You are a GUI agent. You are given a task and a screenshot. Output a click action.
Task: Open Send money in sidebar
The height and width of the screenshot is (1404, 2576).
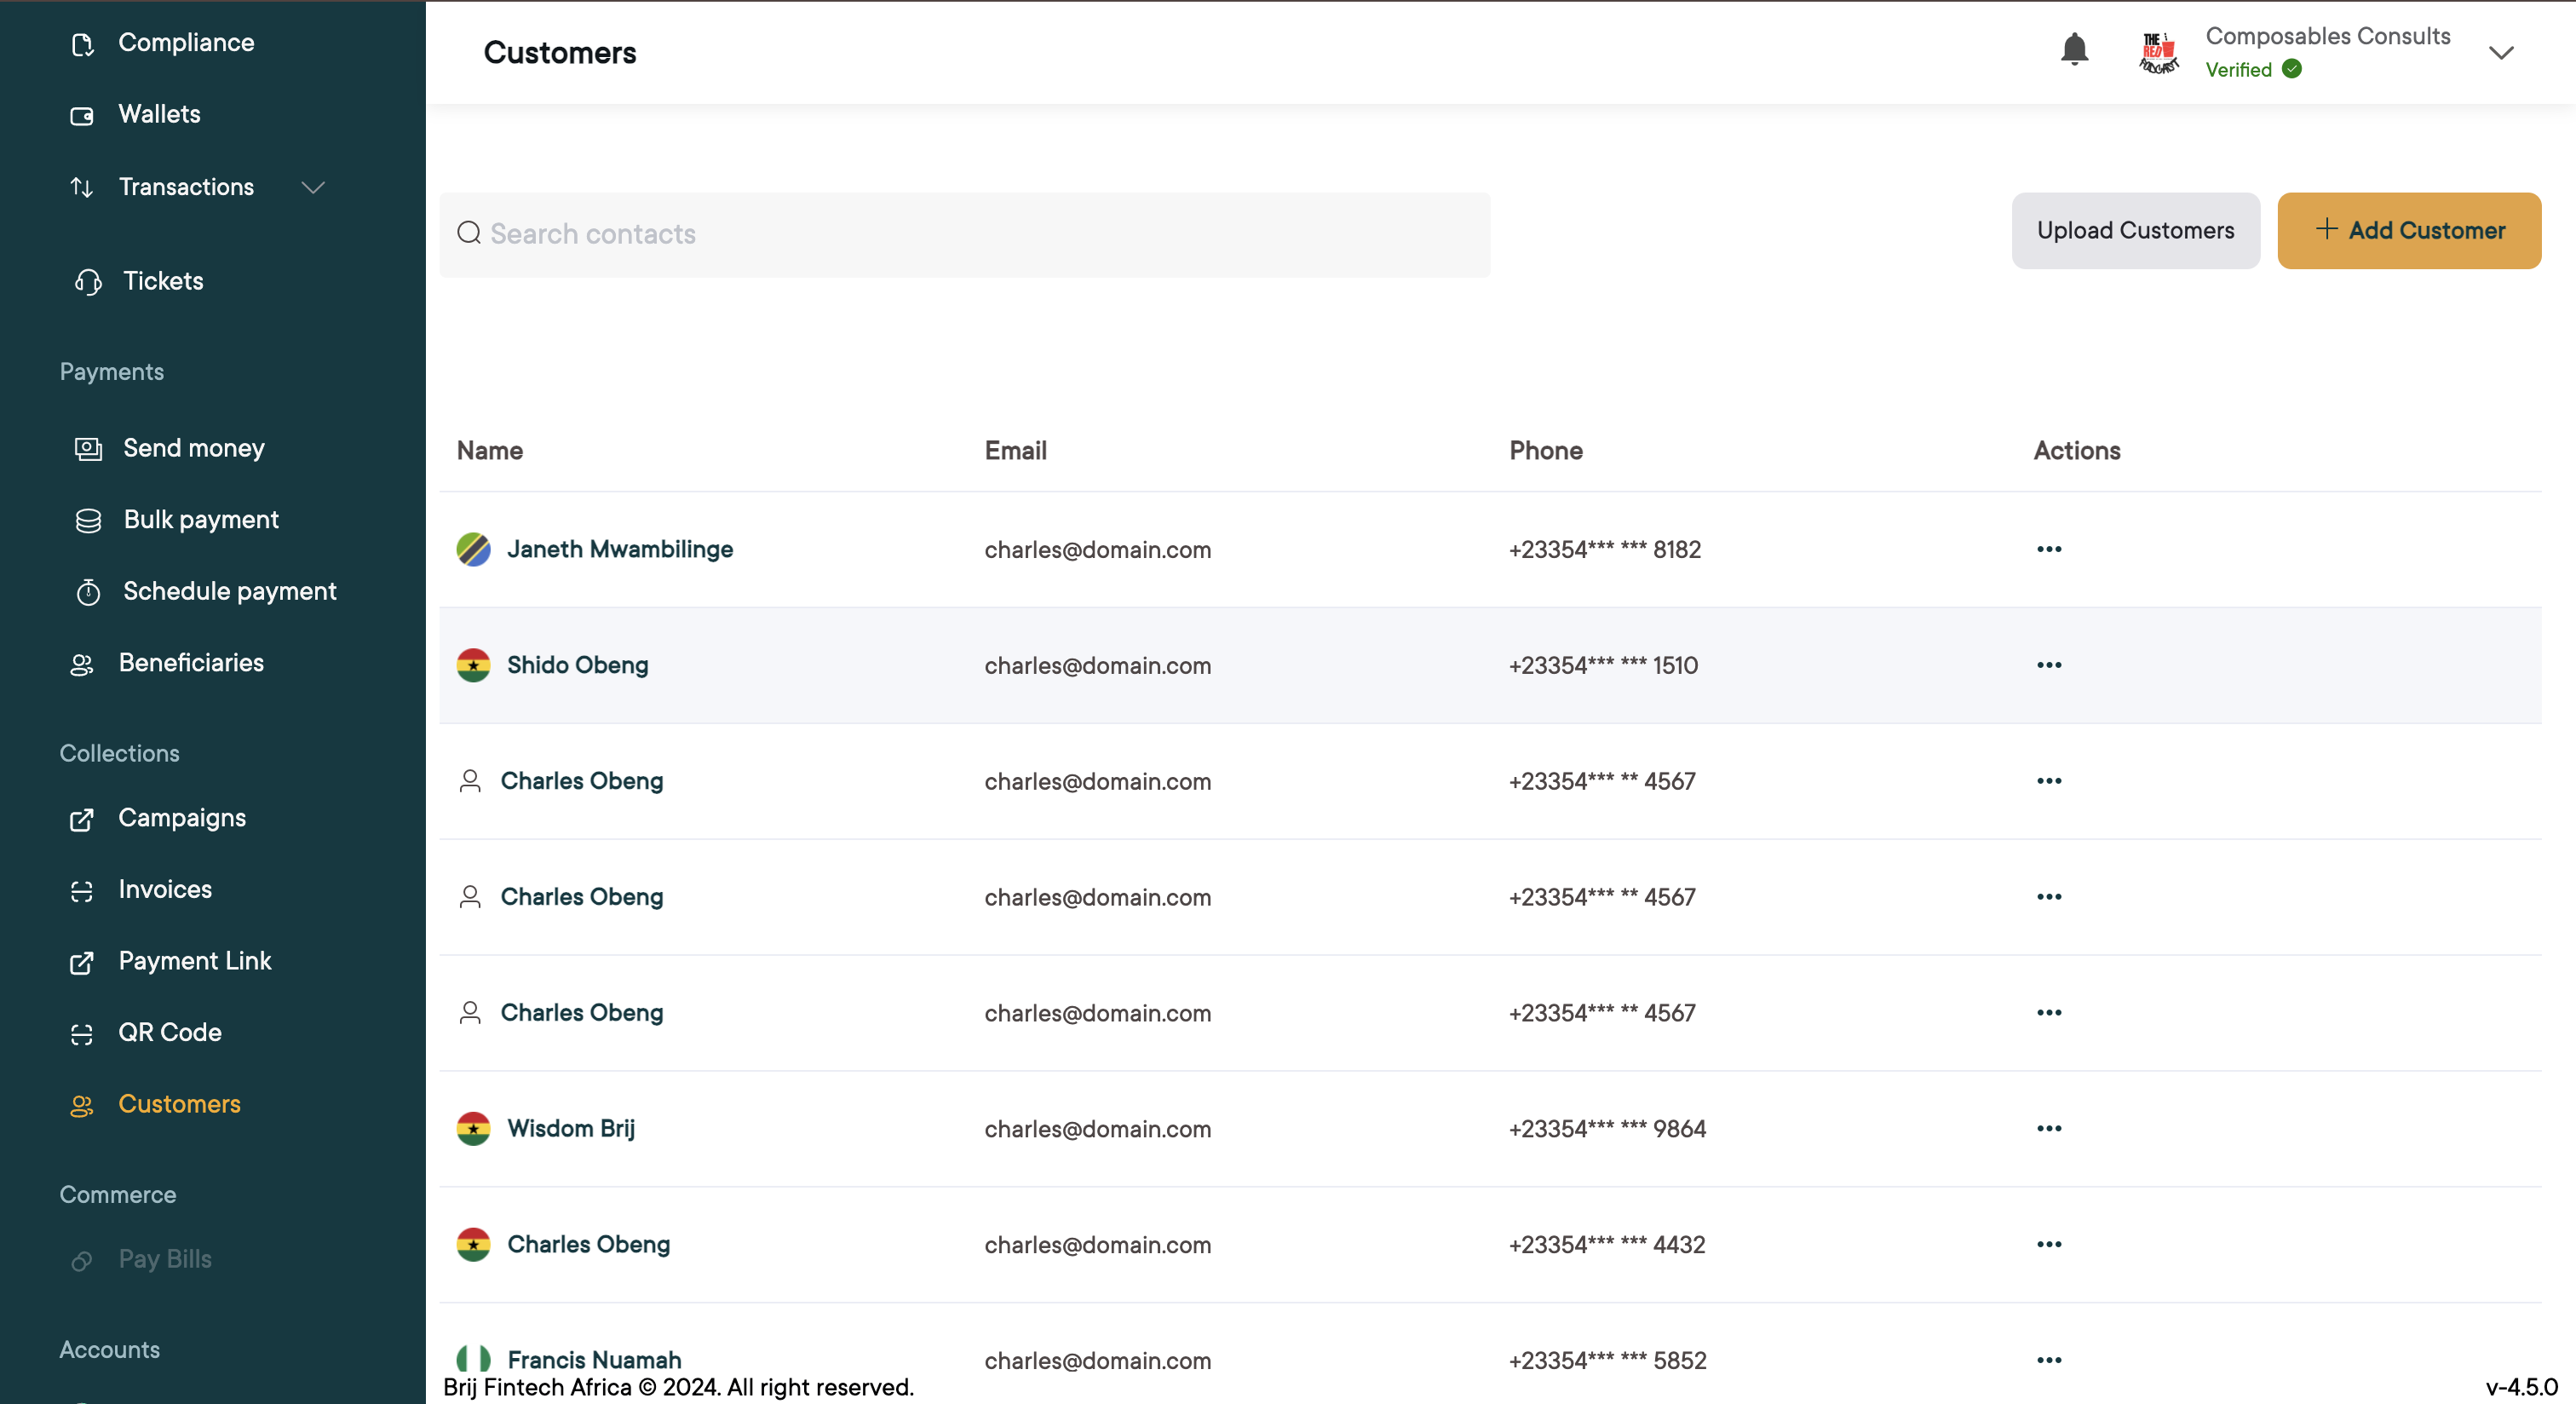click(x=193, y=448)
